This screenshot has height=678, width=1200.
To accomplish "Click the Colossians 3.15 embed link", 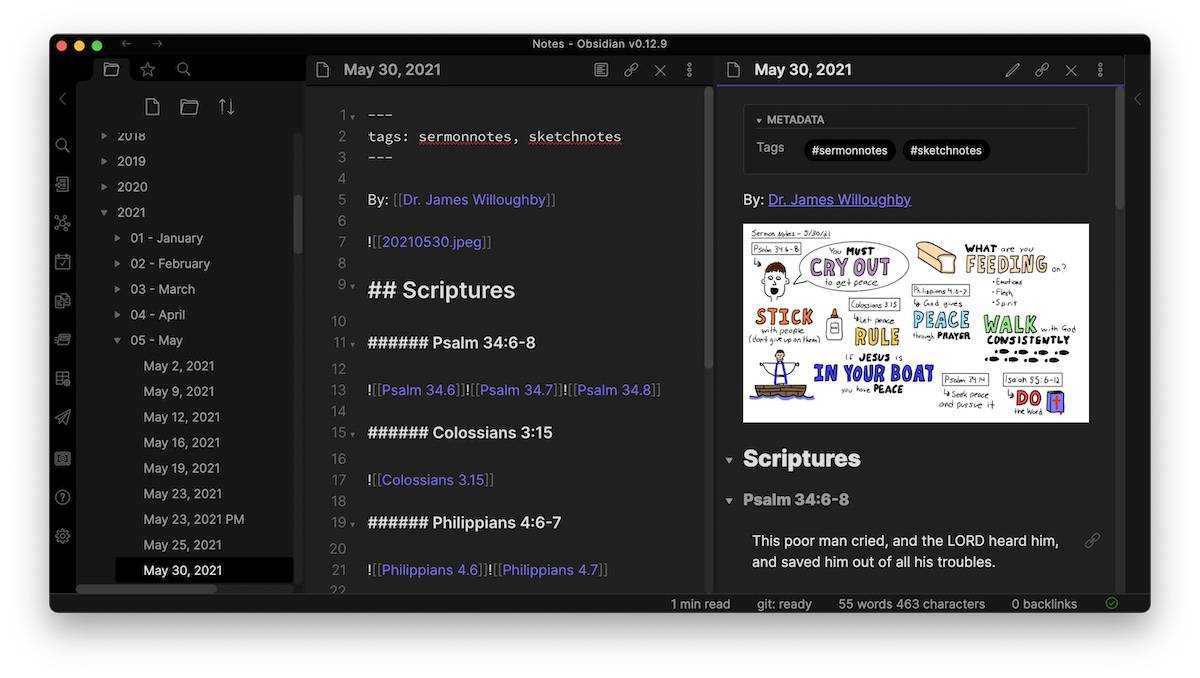I will tap(433, 480).
